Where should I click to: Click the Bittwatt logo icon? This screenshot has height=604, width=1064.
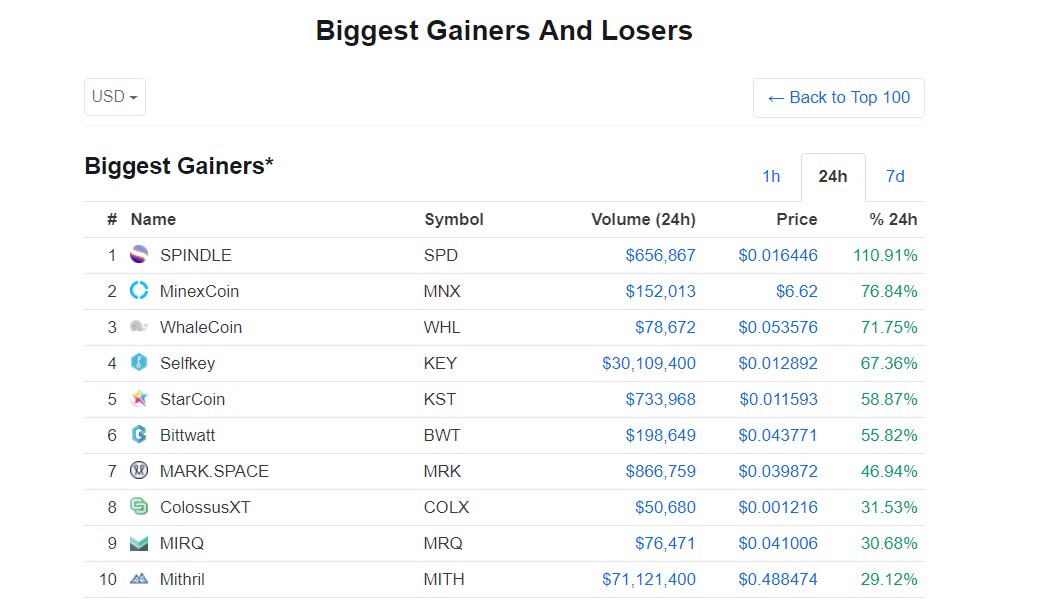pos(138,434)
